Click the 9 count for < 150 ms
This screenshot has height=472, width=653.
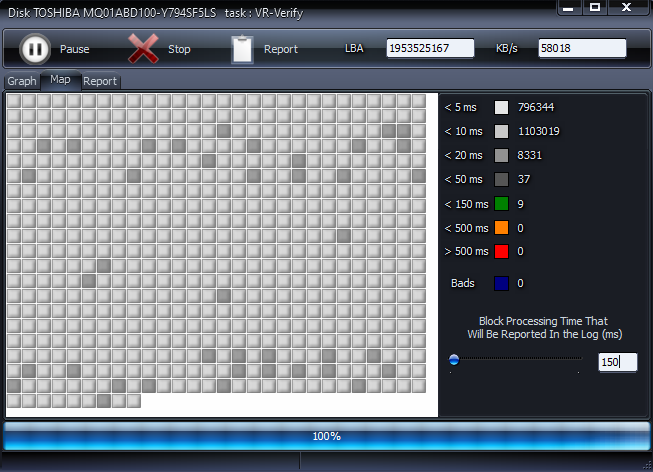(x=521, y=204)
